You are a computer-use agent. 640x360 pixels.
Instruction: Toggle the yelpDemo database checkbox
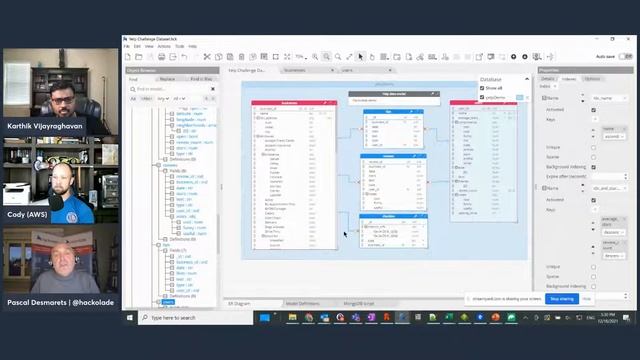pyautogui.click(x=482, y=98)
